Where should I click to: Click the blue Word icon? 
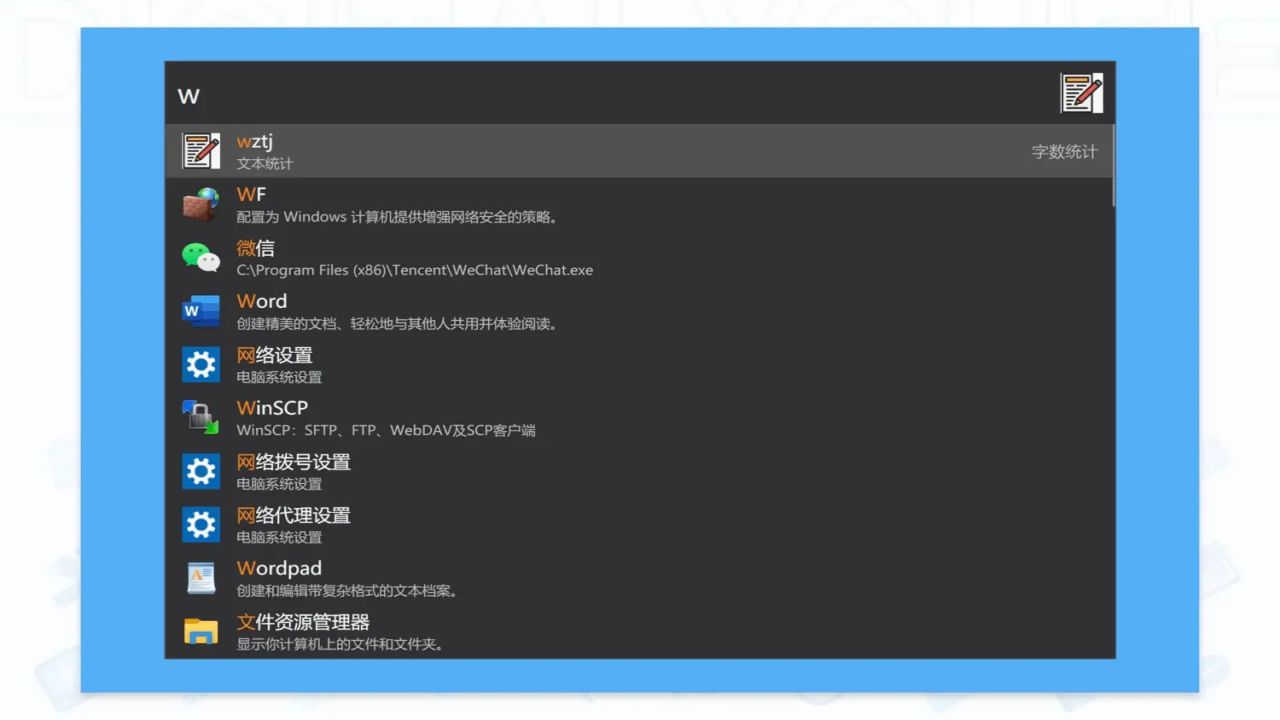tap(200, 311)
